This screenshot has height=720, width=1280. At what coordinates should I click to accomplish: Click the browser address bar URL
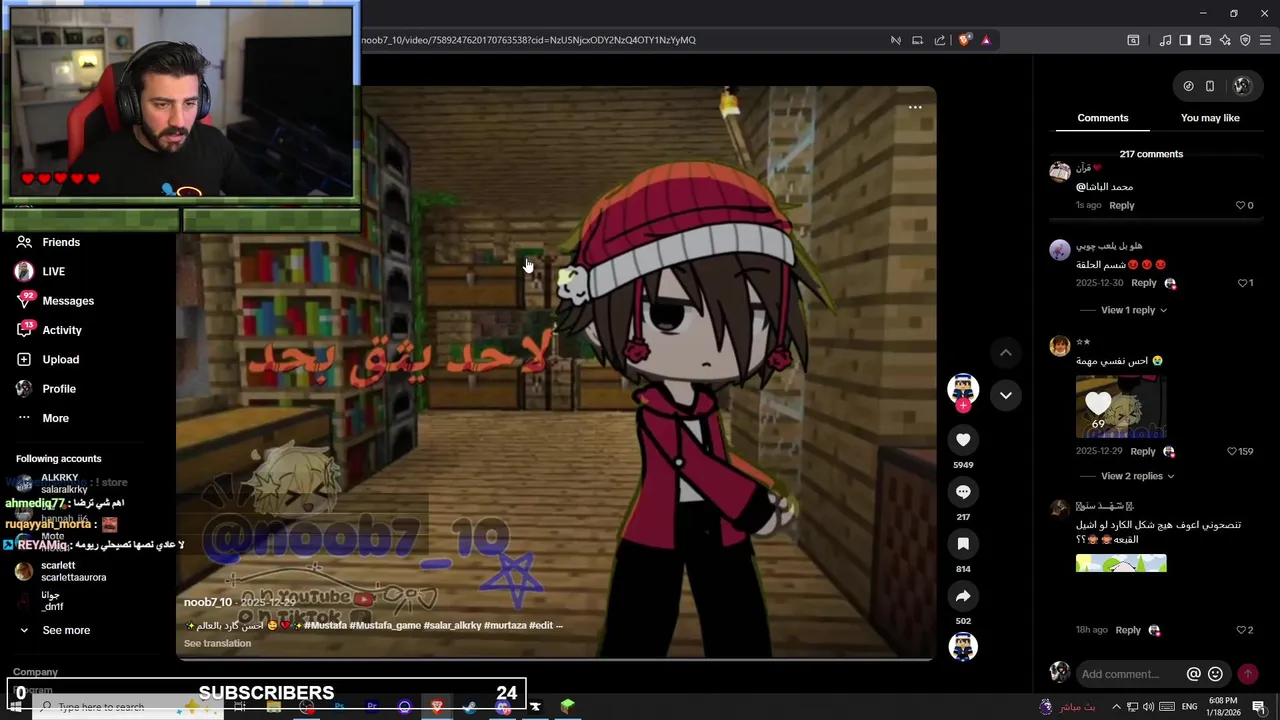coord(528,40)
